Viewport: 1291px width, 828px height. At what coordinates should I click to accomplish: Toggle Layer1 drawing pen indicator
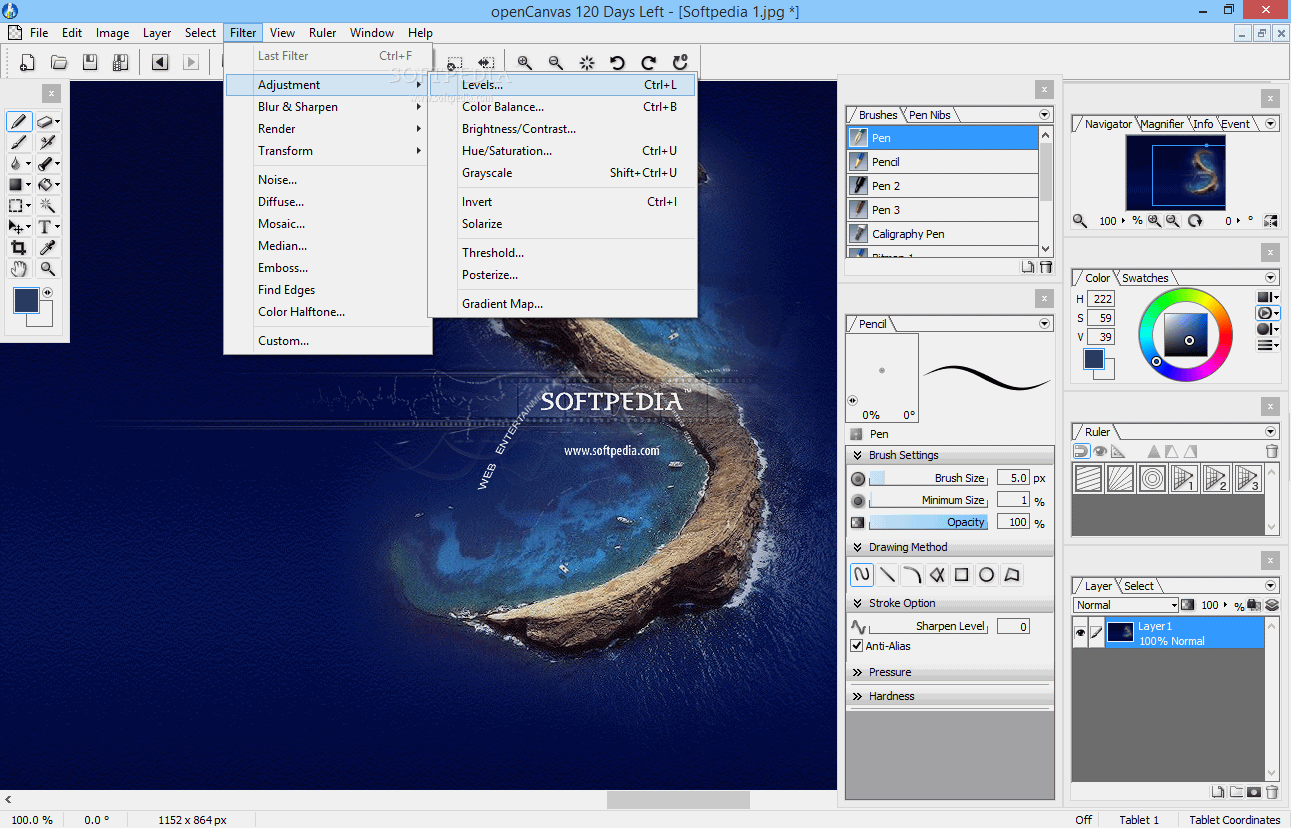(x=1096, y=633)
